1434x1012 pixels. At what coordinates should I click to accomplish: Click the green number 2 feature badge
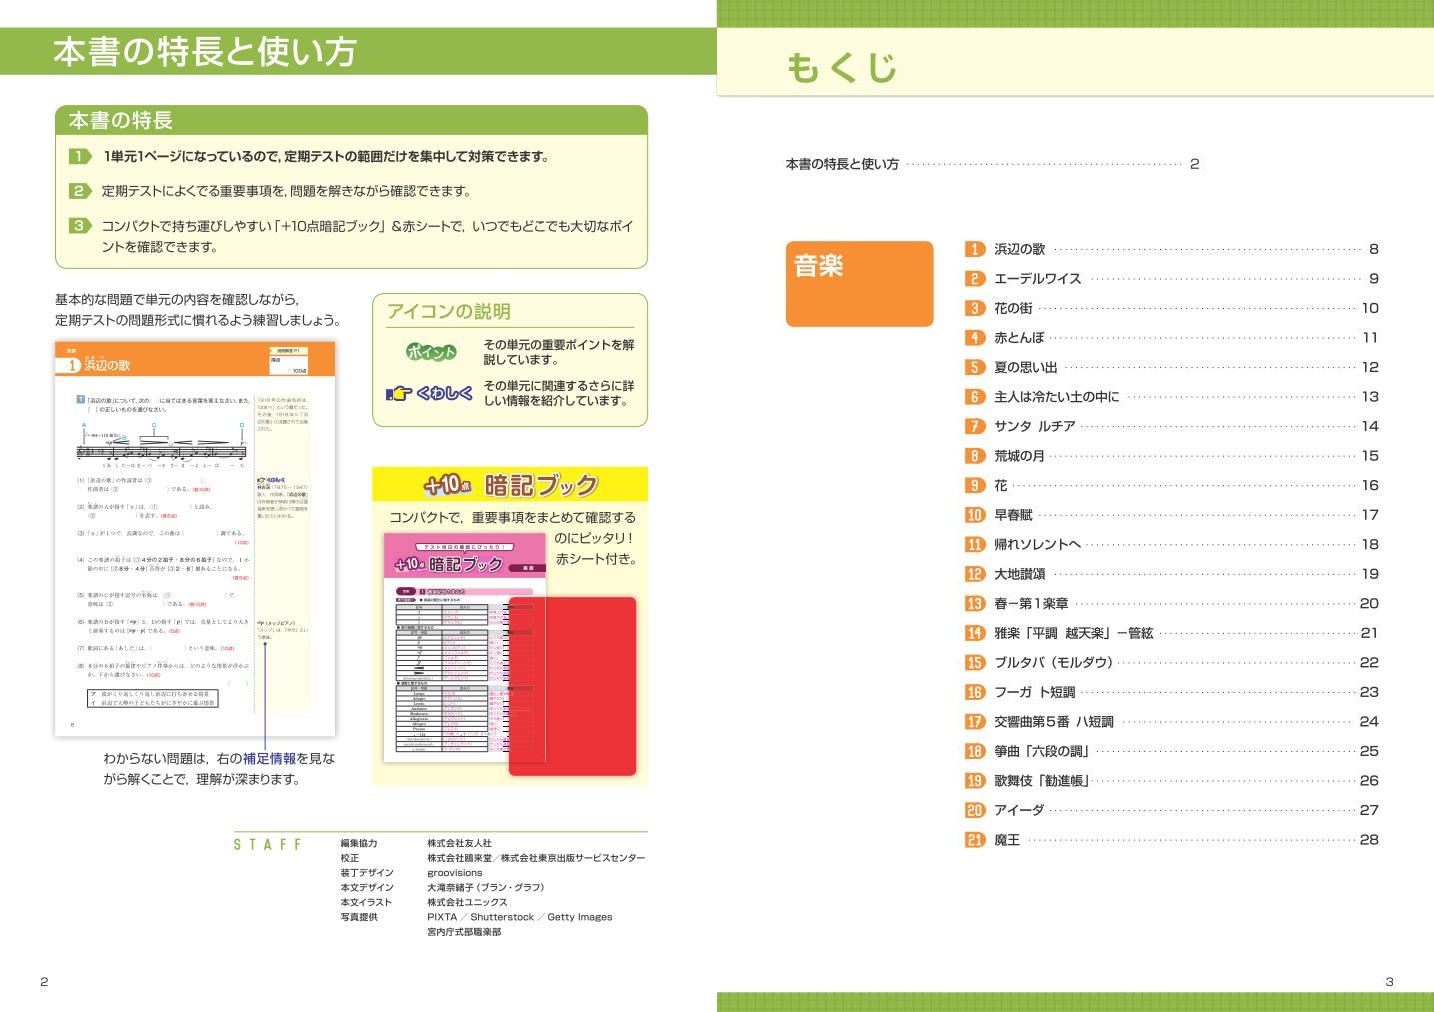[80, 191]
